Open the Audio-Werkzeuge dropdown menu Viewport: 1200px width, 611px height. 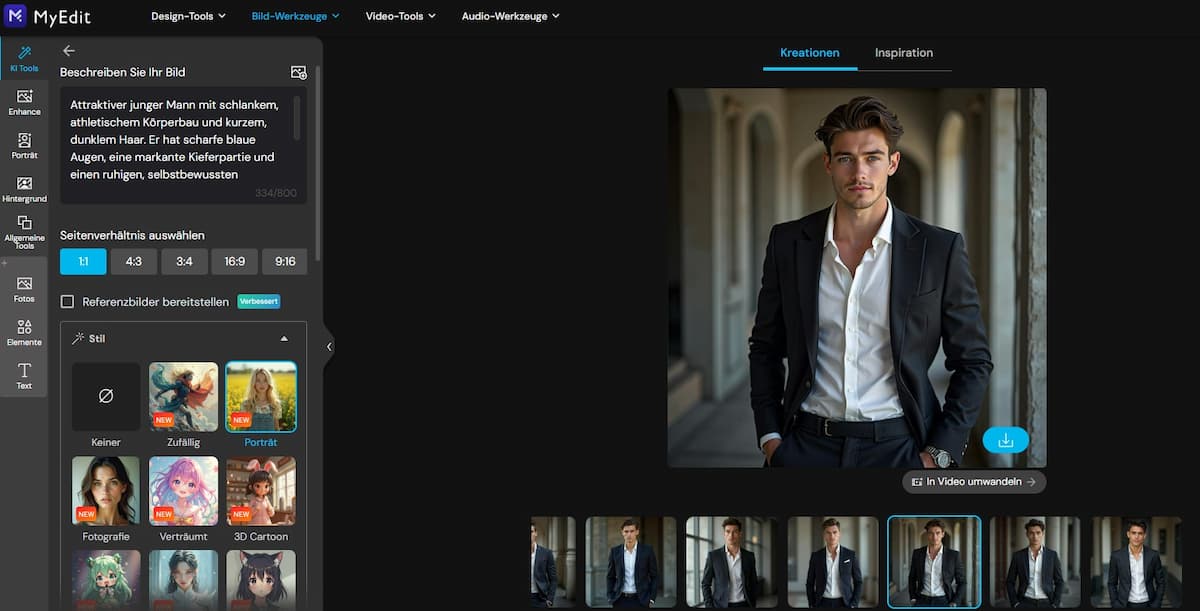(x=510, y=16)
